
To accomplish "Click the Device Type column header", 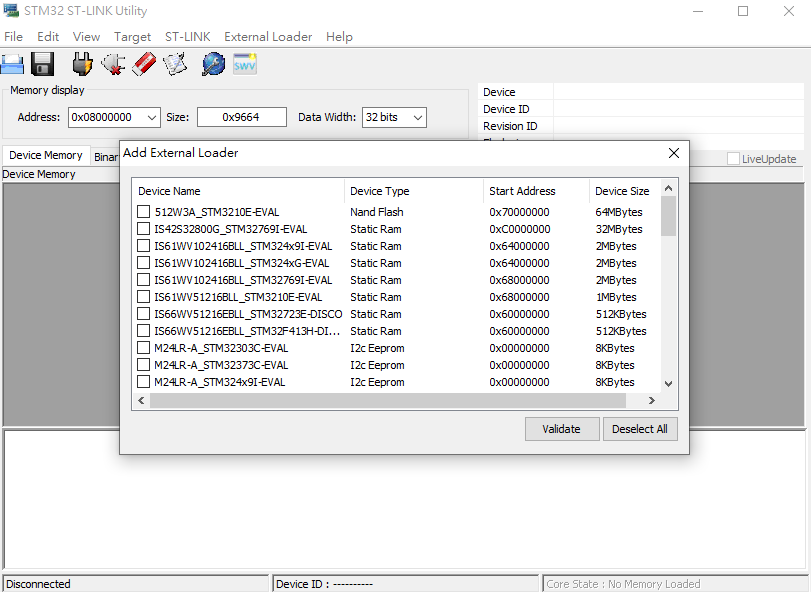I will click(414, 191).
